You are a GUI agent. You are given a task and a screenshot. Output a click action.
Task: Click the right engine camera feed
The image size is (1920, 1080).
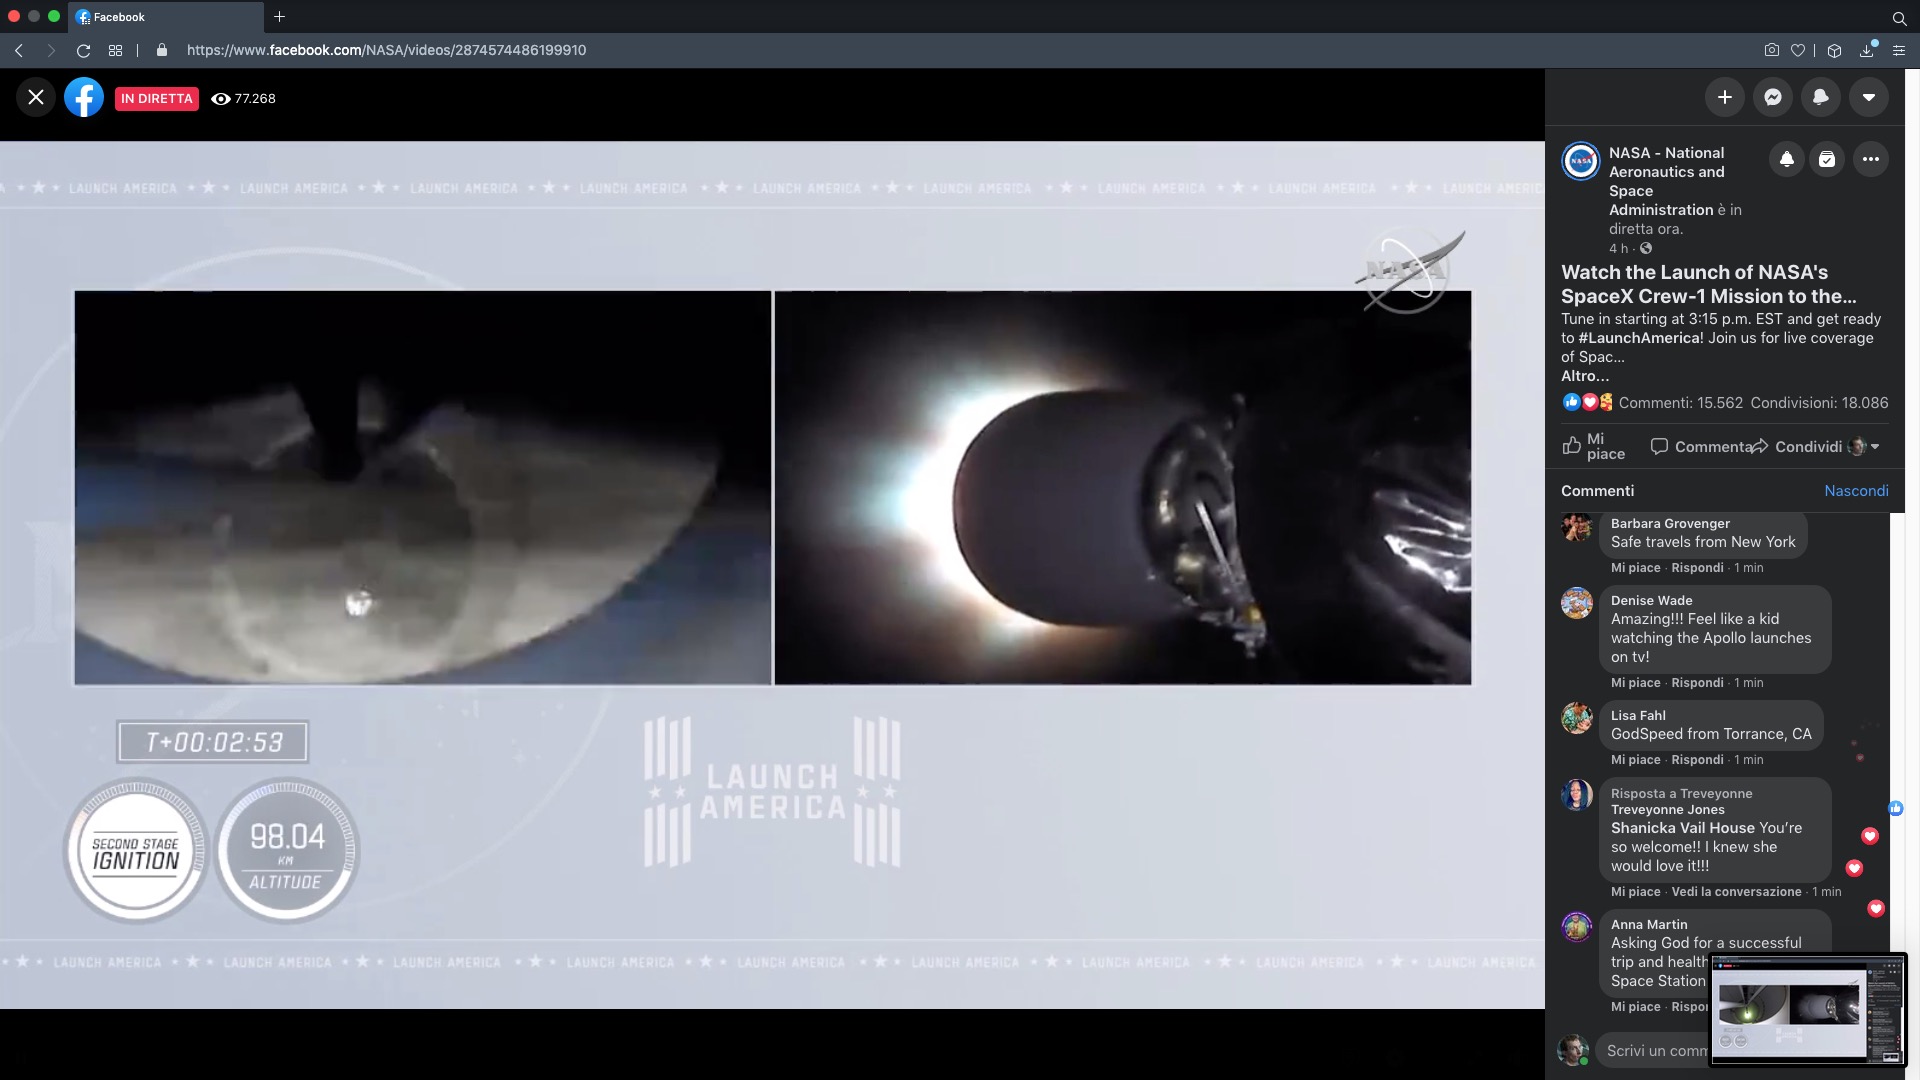coord(1122,488)
